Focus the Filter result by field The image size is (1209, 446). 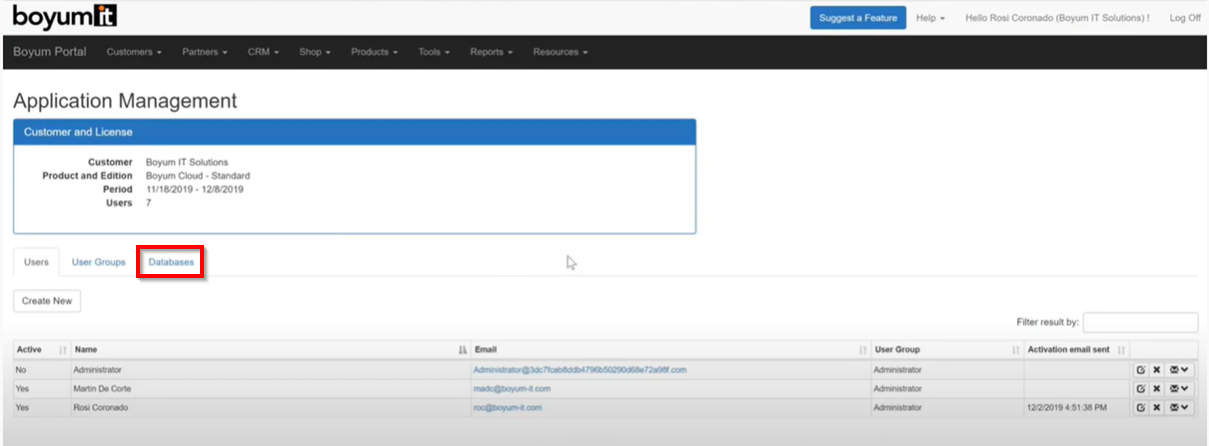(x=1140, y=322)
